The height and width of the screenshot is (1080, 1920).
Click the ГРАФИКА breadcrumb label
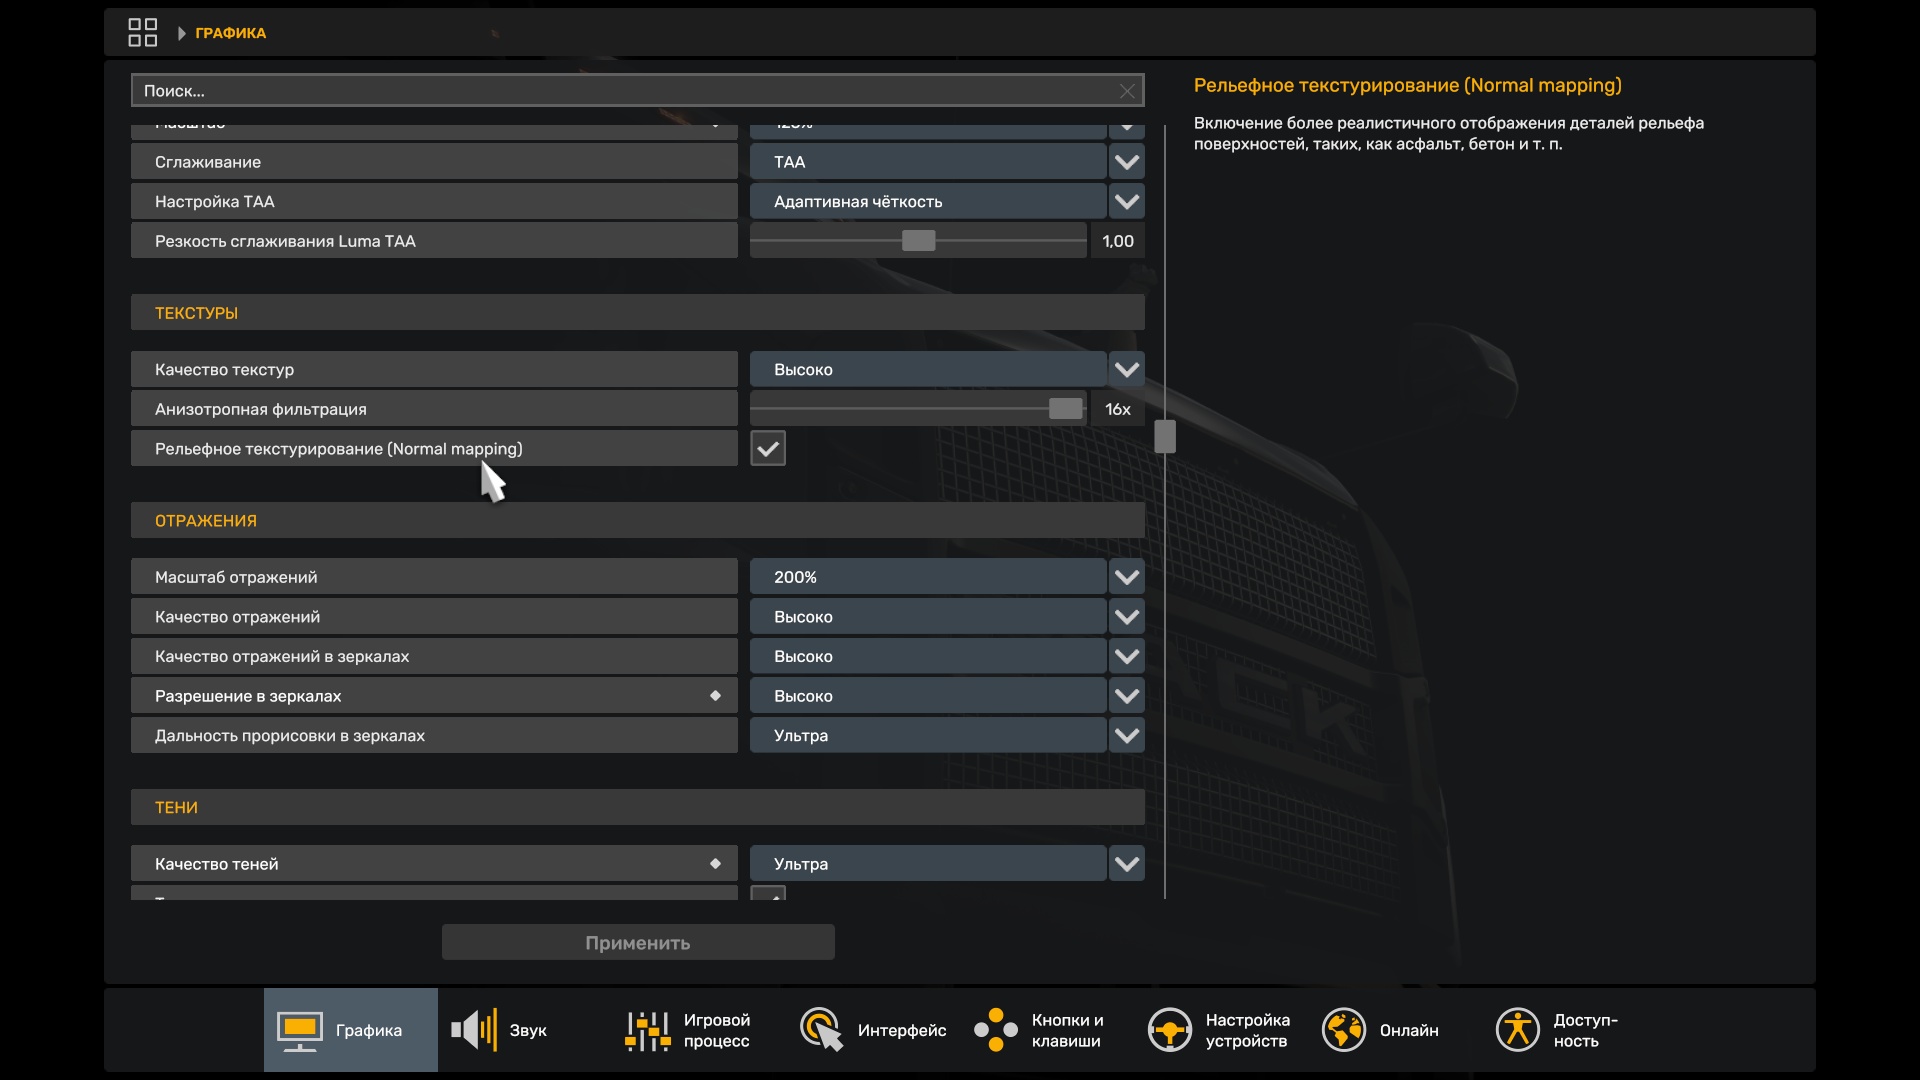pos(230,33)
